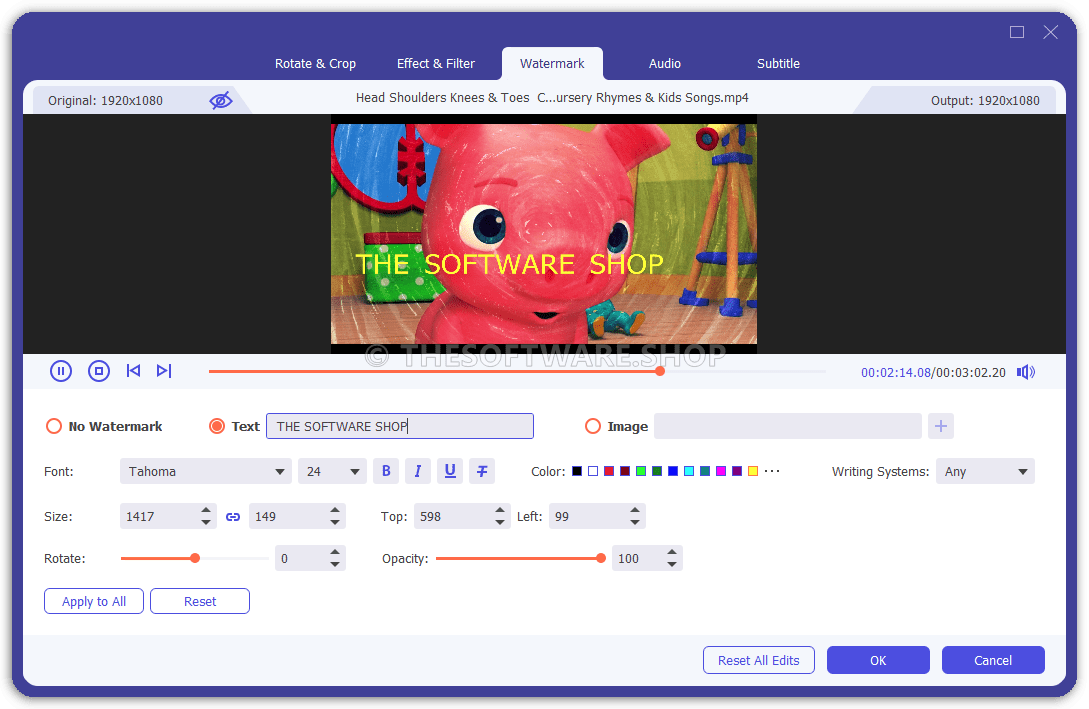The image size is (1089, 709).
Task: Increase watermark height 149 stepper up
Action: 335,510
